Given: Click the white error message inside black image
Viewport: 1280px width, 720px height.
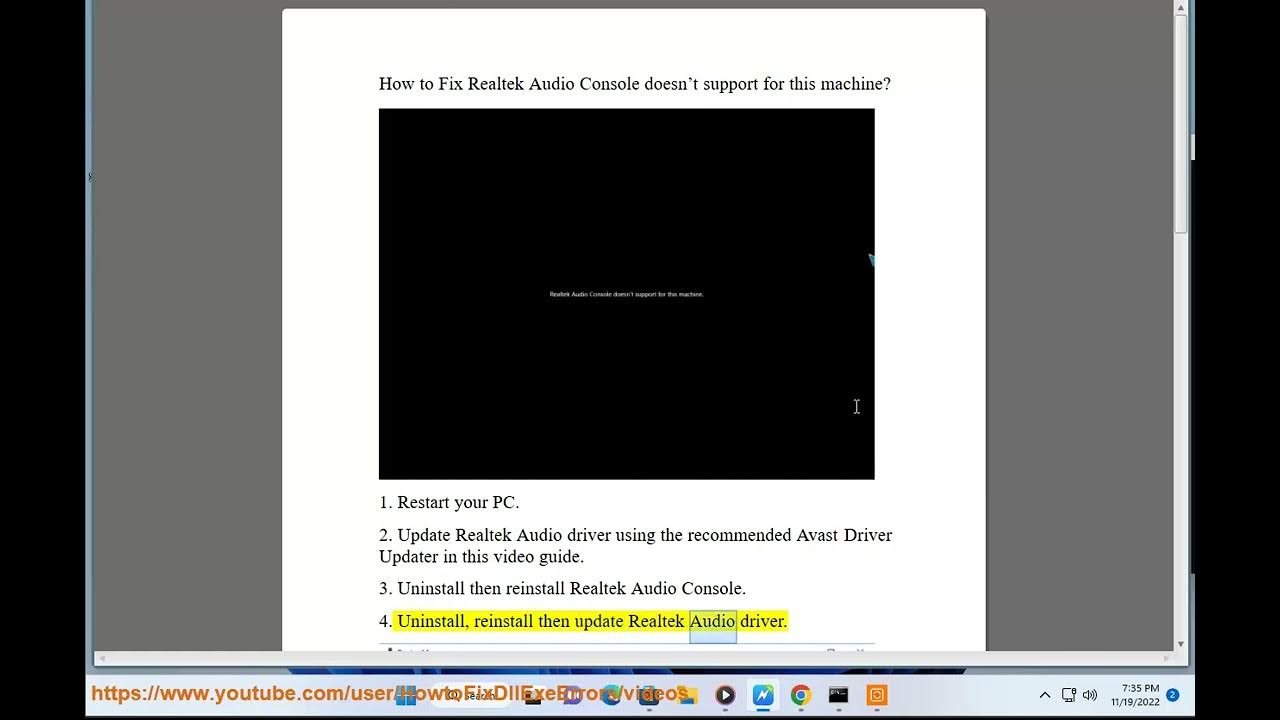Looking at the screenshot, I should click(627, 294).
